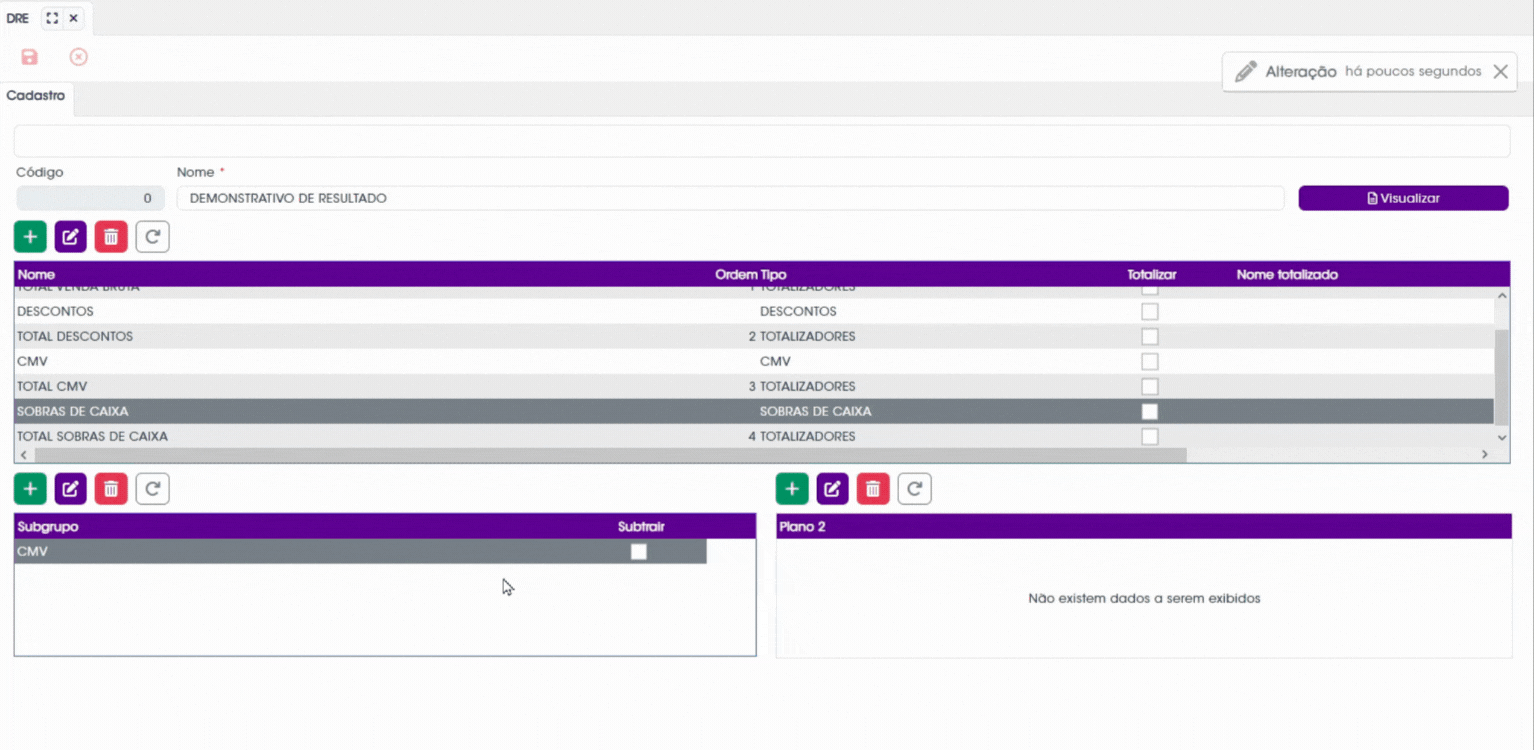Sort by Nome column header
The width and height of the screenshot is (1534, 750).
36,274
